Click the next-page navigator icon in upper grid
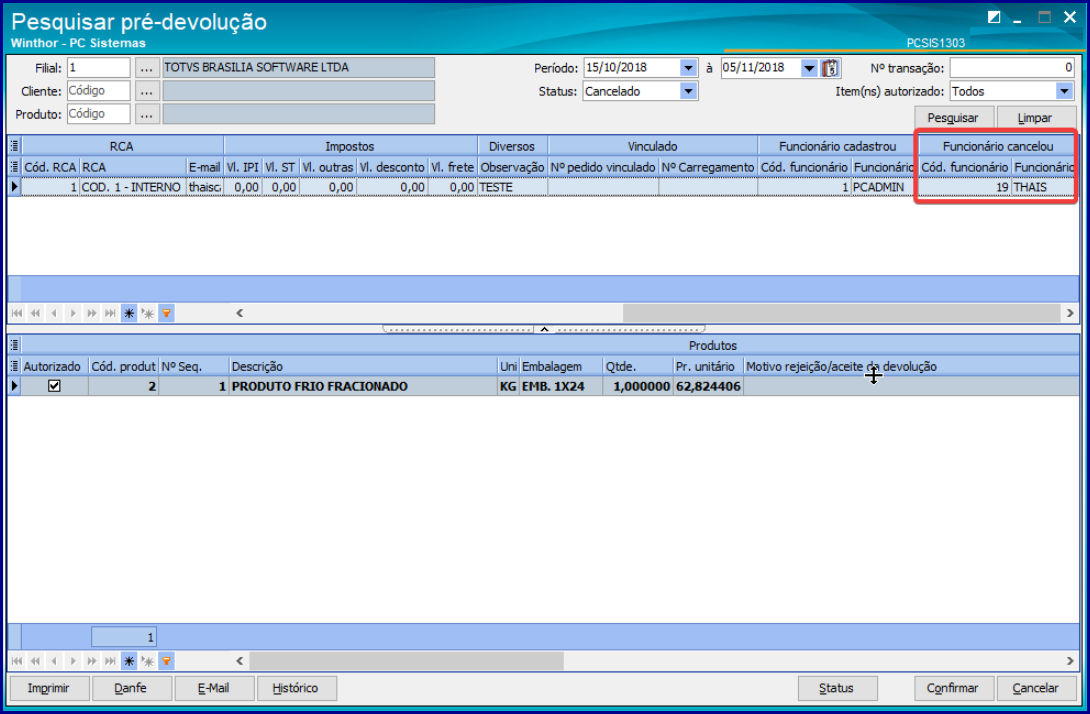The image size is (1090, 714). click(x=92, y=314)
